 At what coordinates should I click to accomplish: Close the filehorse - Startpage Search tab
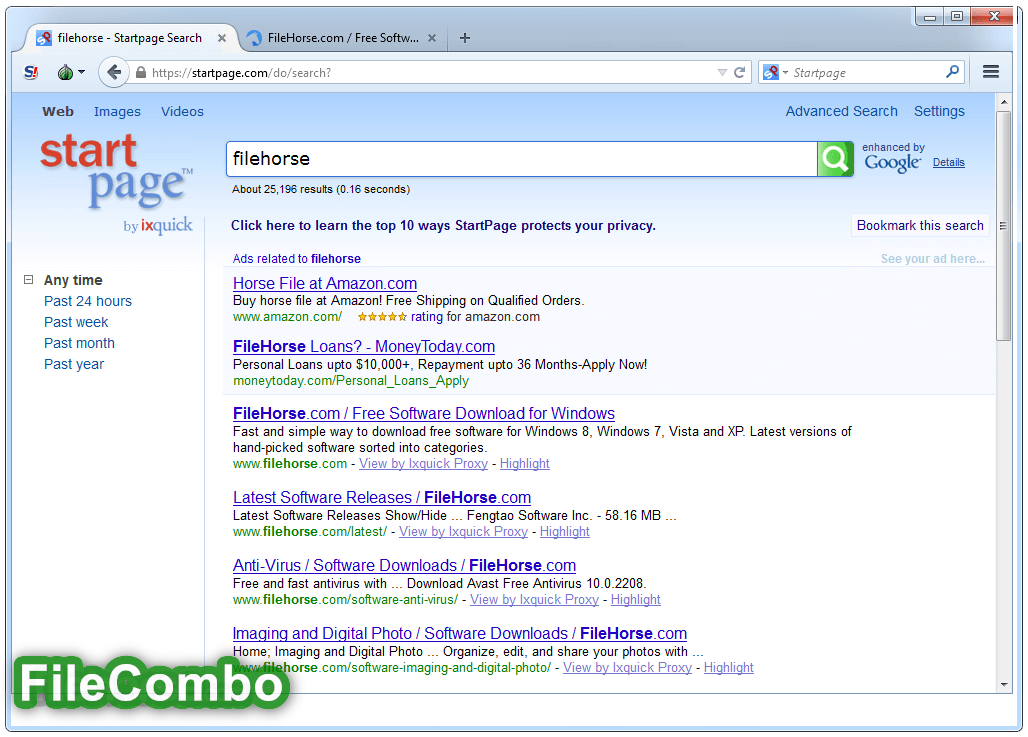(222, 38)
